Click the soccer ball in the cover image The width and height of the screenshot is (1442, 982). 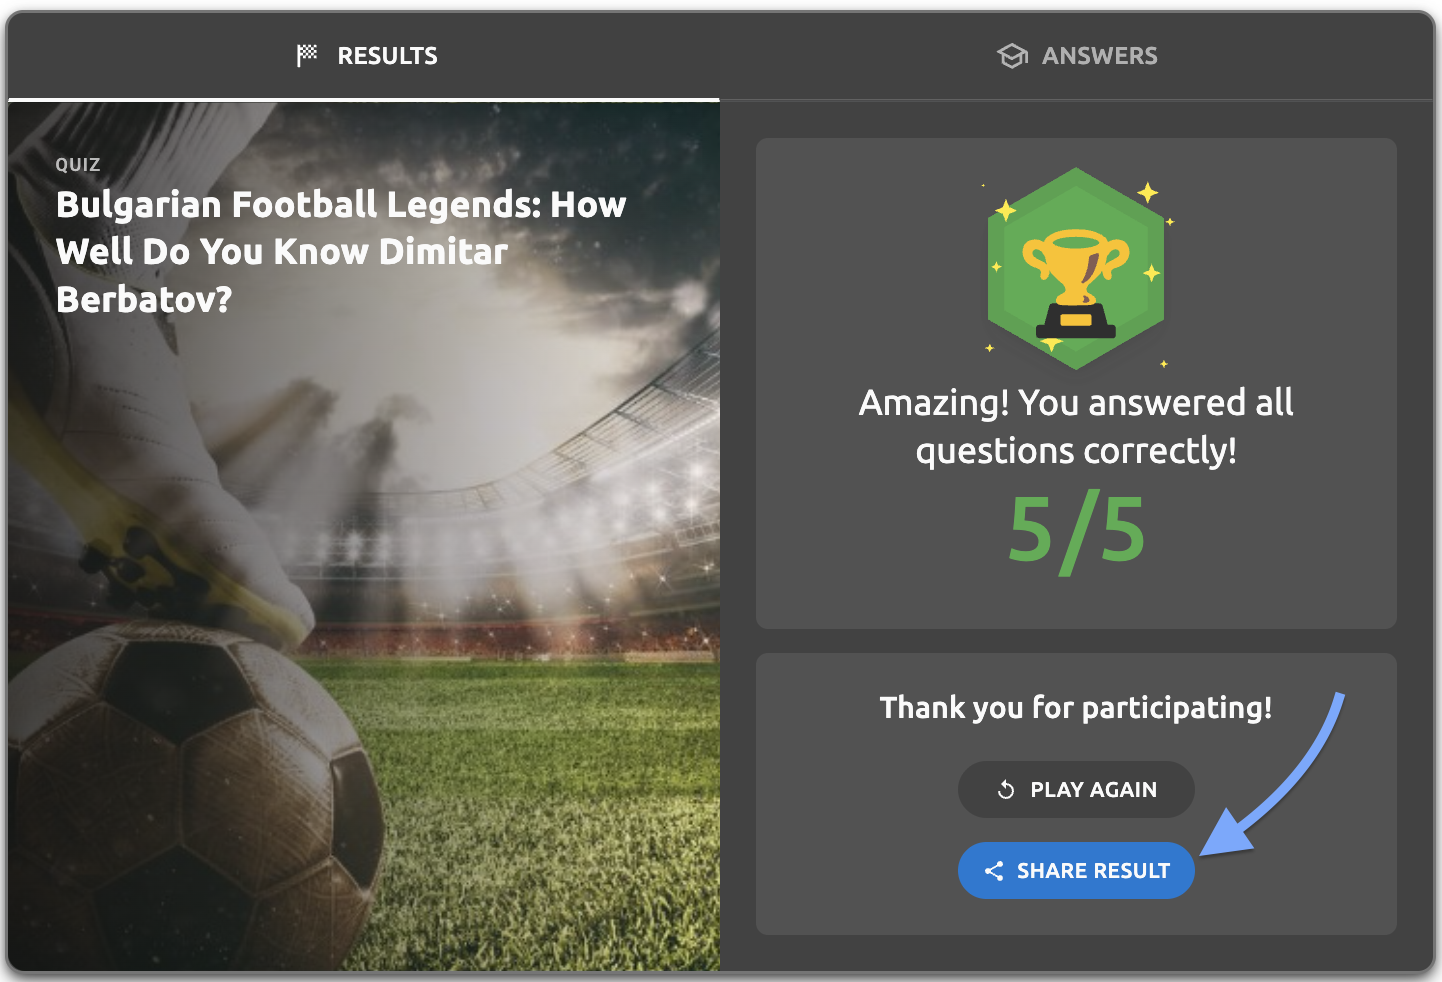(x=190, y=800)
